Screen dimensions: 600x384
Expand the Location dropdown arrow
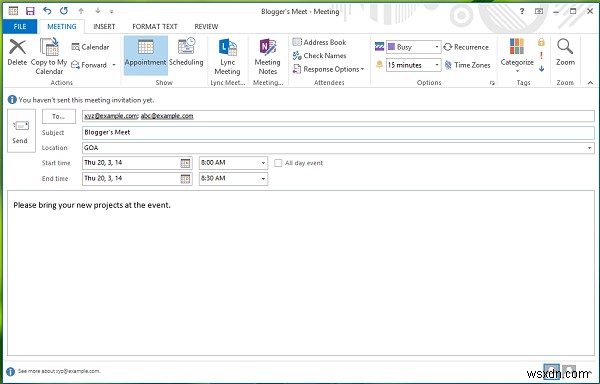(x=590, y=148)
